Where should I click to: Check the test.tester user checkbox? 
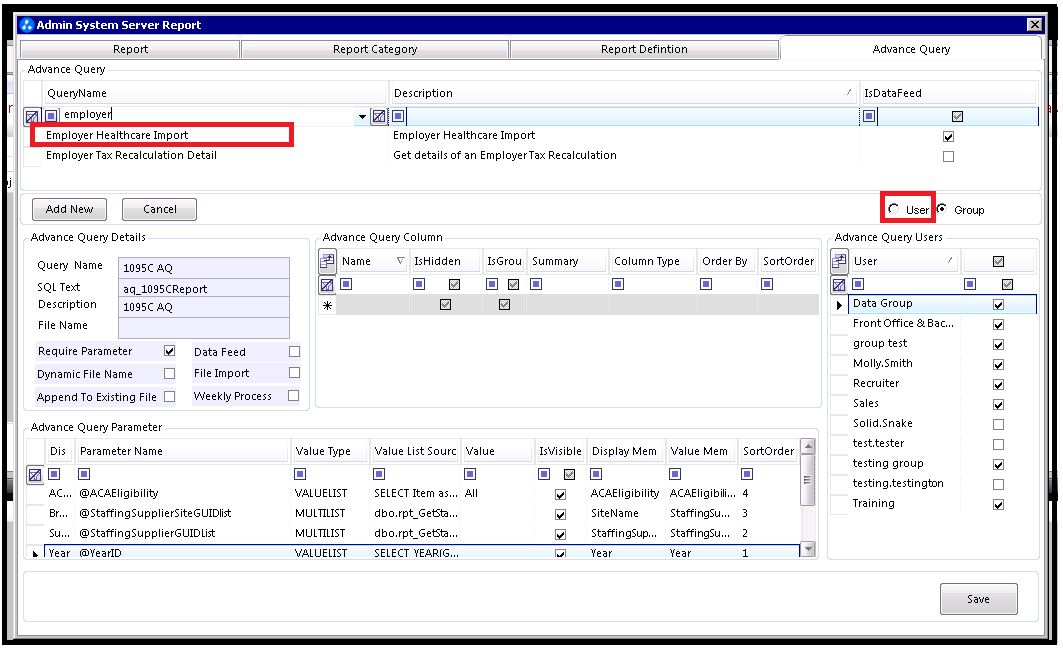pos(998,444)
